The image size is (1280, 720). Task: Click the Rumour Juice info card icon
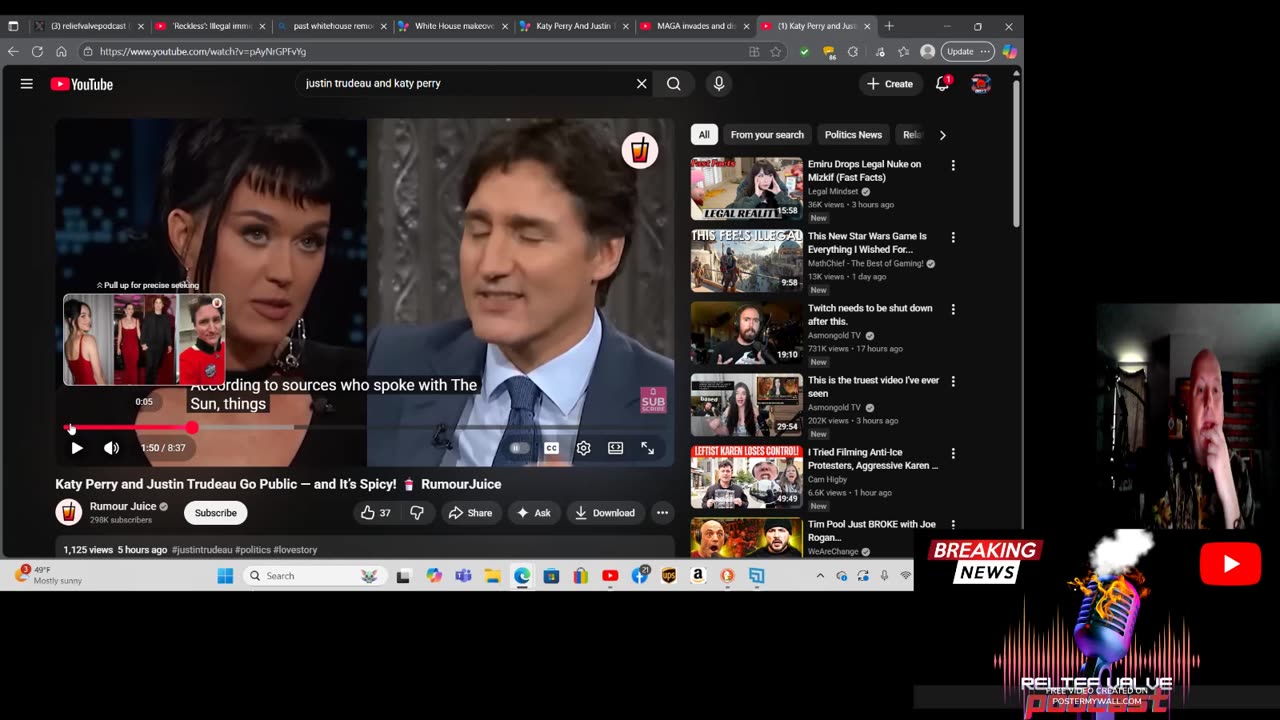(x=640, y=151)
